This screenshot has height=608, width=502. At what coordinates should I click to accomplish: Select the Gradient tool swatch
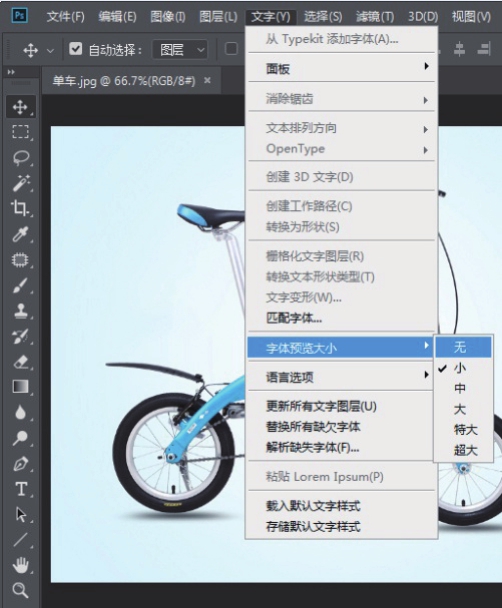[x=21, y=387]
